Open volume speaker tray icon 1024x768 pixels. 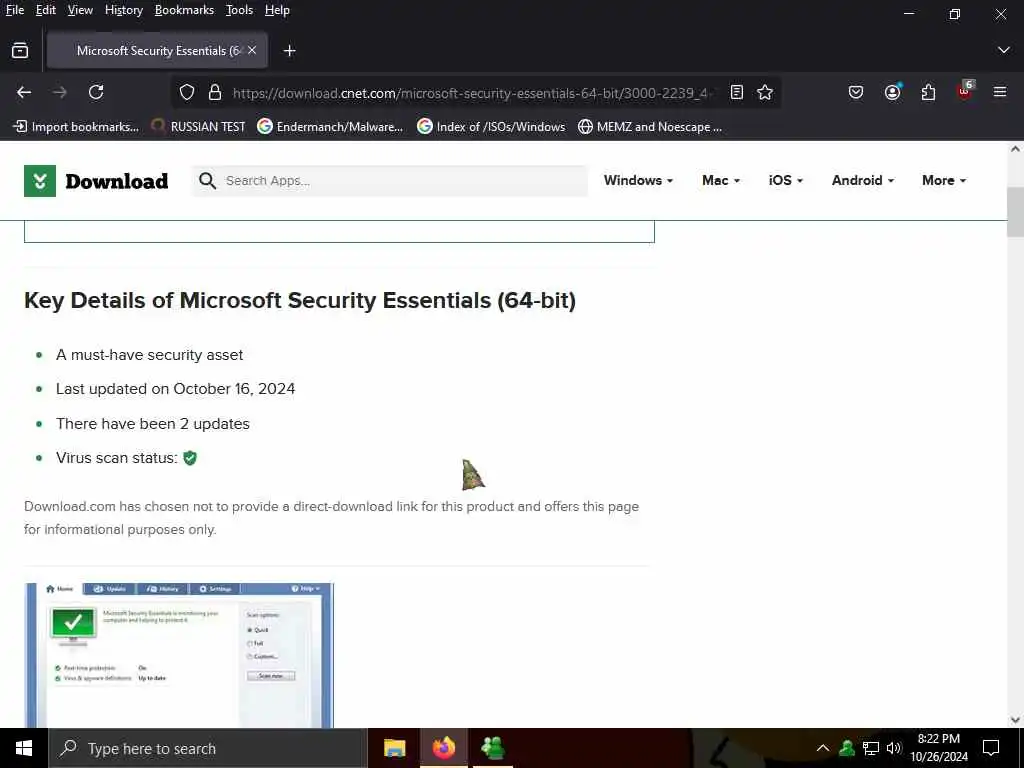pyautogui.click(x=894, y=748)
